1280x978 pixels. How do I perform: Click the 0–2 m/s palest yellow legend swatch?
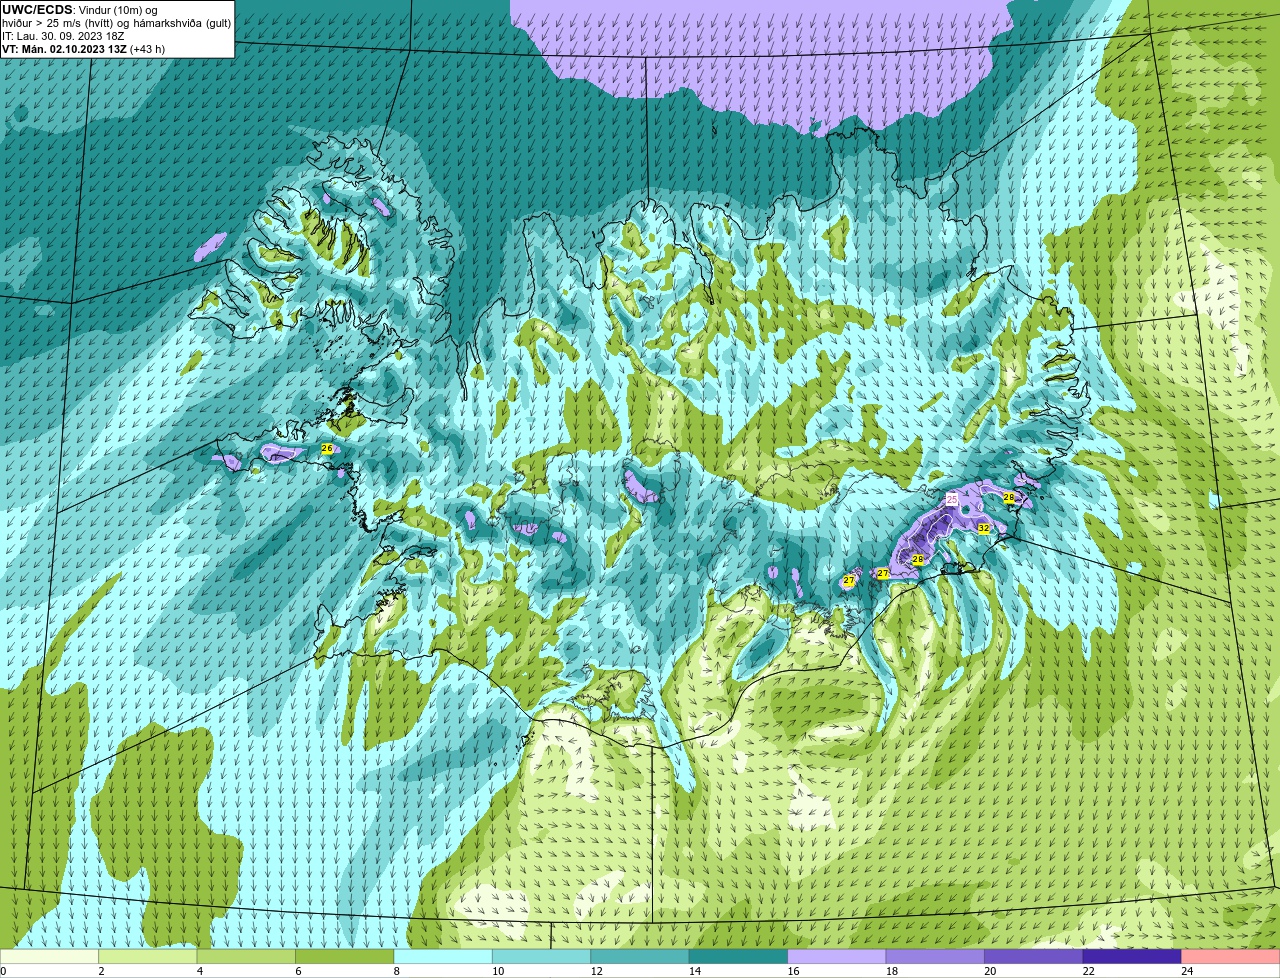click(x=49, y=956)
